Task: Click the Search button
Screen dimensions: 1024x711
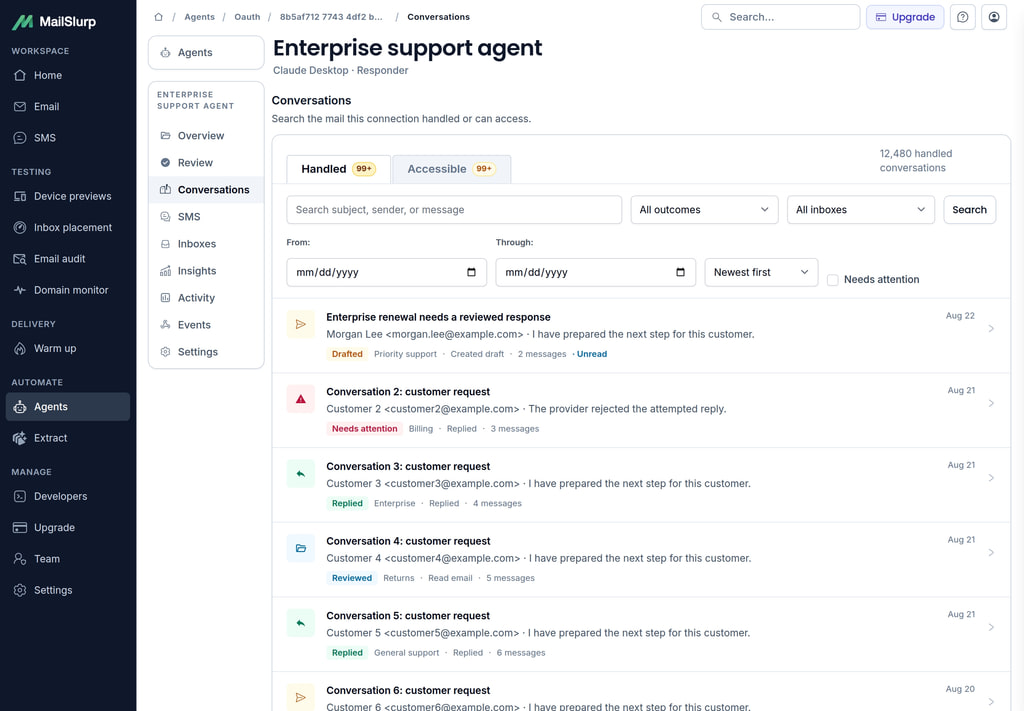Action: [x=969, y=210]
